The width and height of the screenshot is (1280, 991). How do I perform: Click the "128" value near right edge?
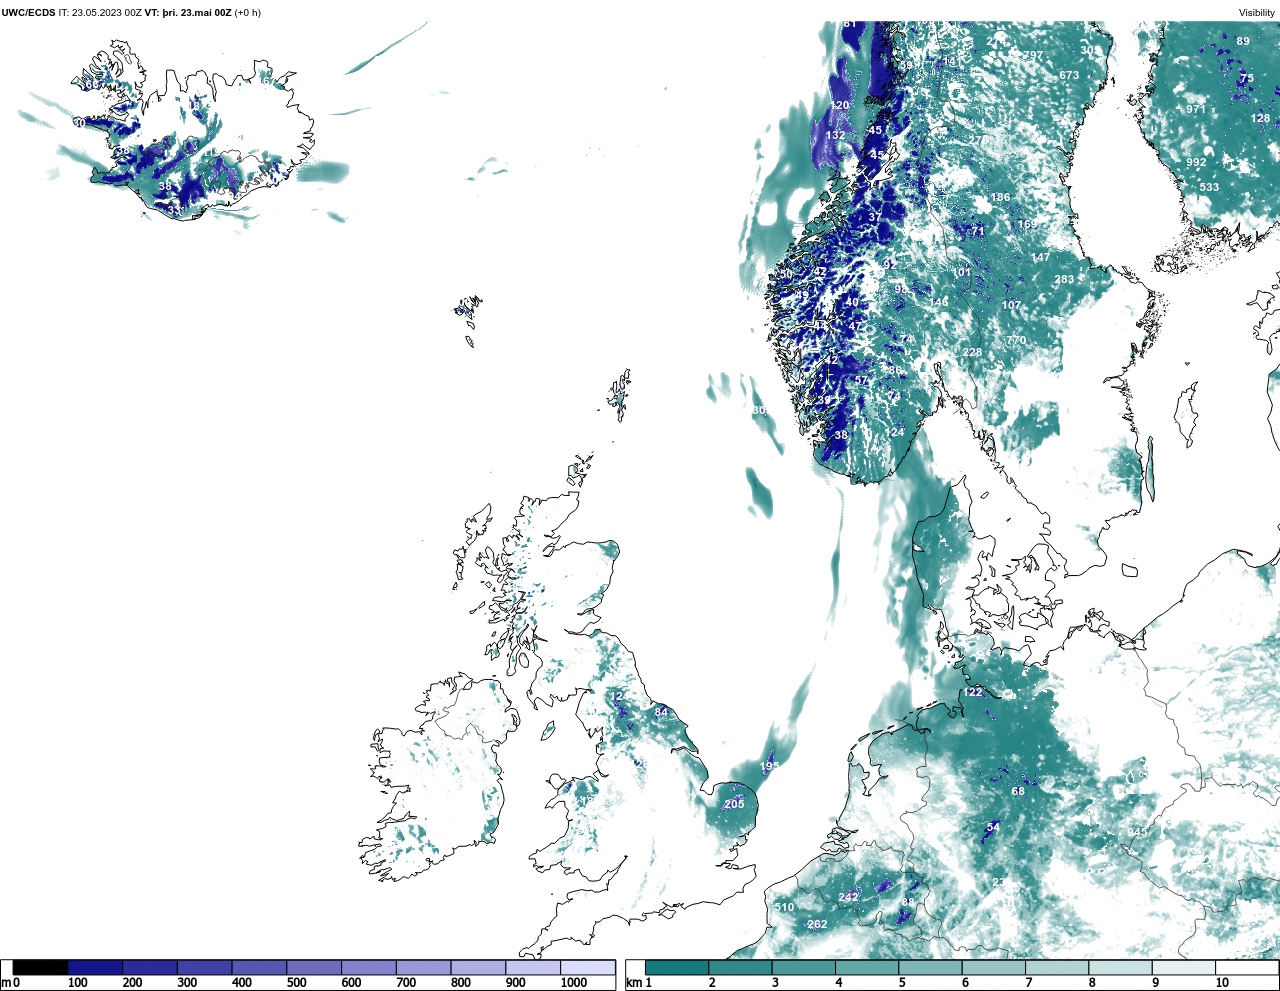coord(1260,119)
